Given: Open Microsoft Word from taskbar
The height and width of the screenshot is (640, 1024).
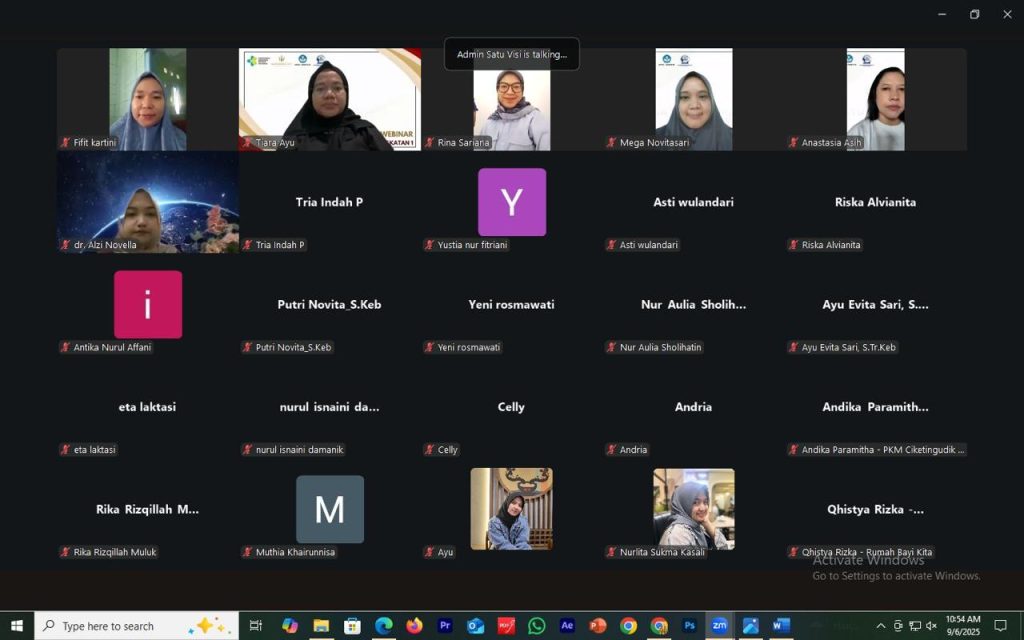Looking at the screenshot, I should tap(781, 626).
